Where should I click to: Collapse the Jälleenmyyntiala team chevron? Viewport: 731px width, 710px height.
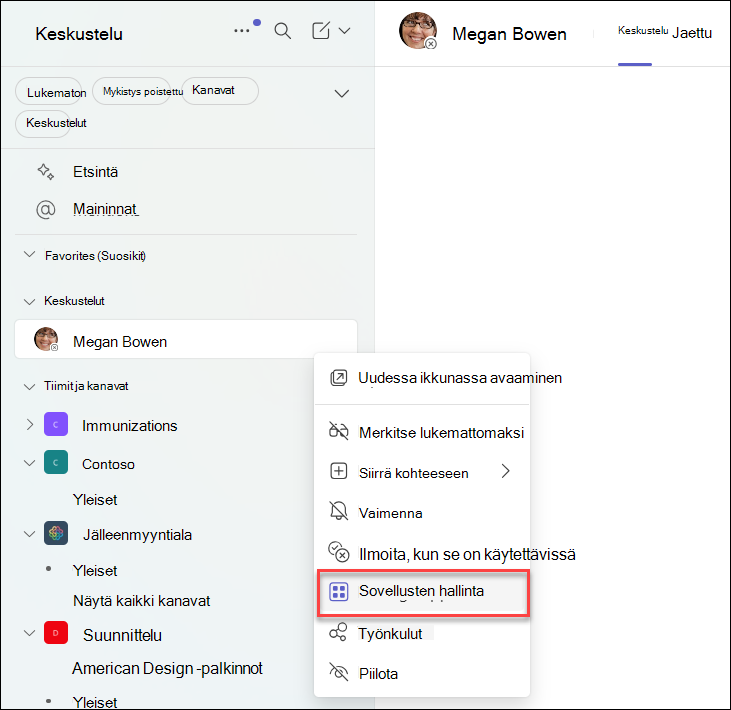[x=29, y=534]
